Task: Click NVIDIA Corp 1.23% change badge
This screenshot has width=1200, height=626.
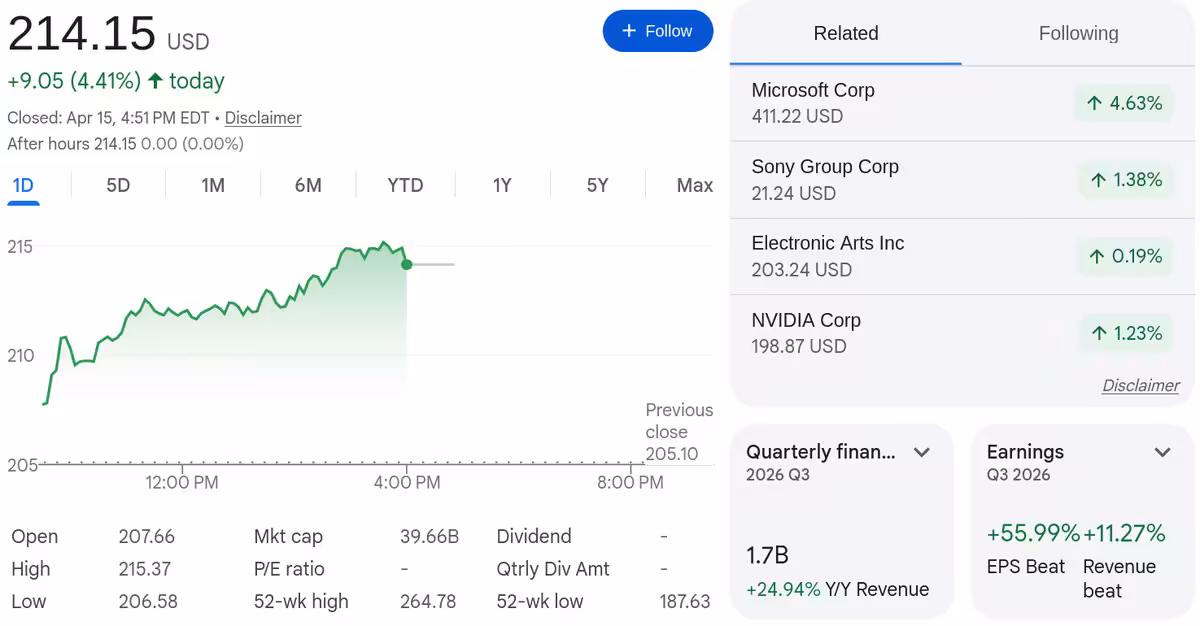Action: 1125,334
